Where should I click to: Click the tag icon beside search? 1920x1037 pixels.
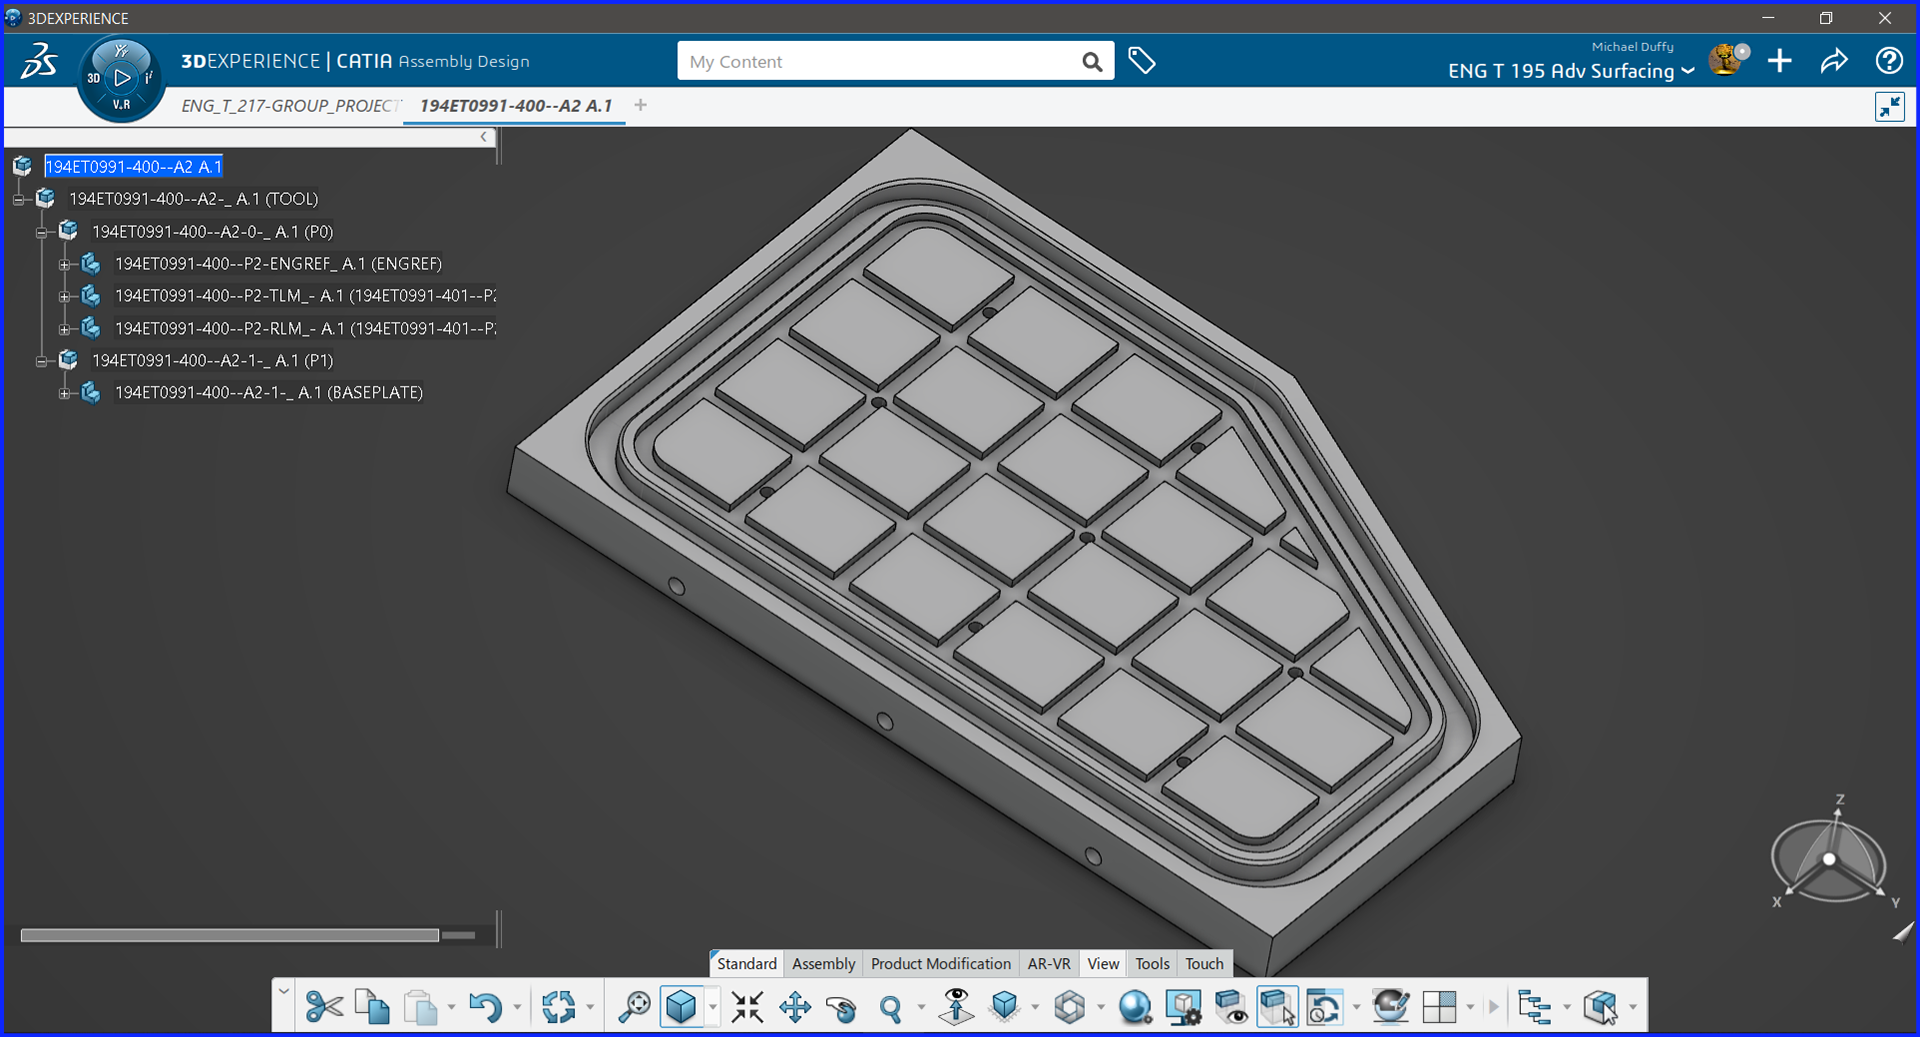click(x=1142, y=61)
